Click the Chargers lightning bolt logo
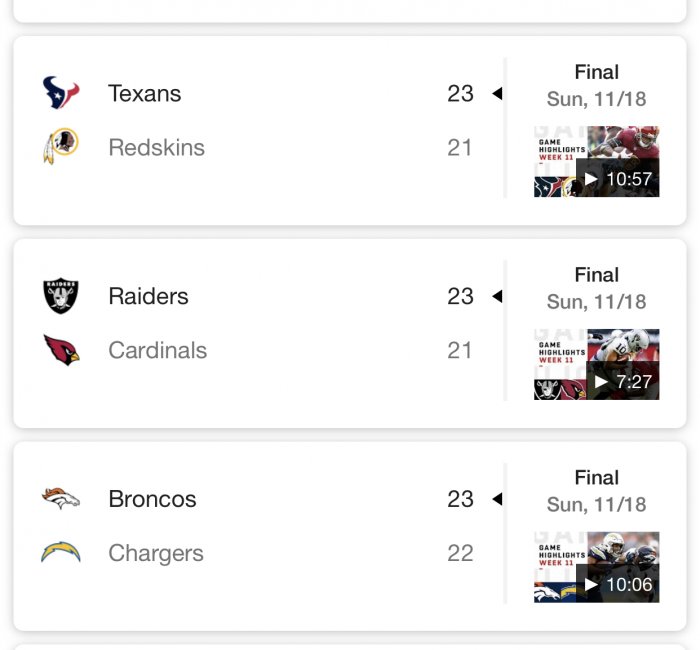Image resolution: width=700 pixels, height=650 pixels. tap(61, 552)
